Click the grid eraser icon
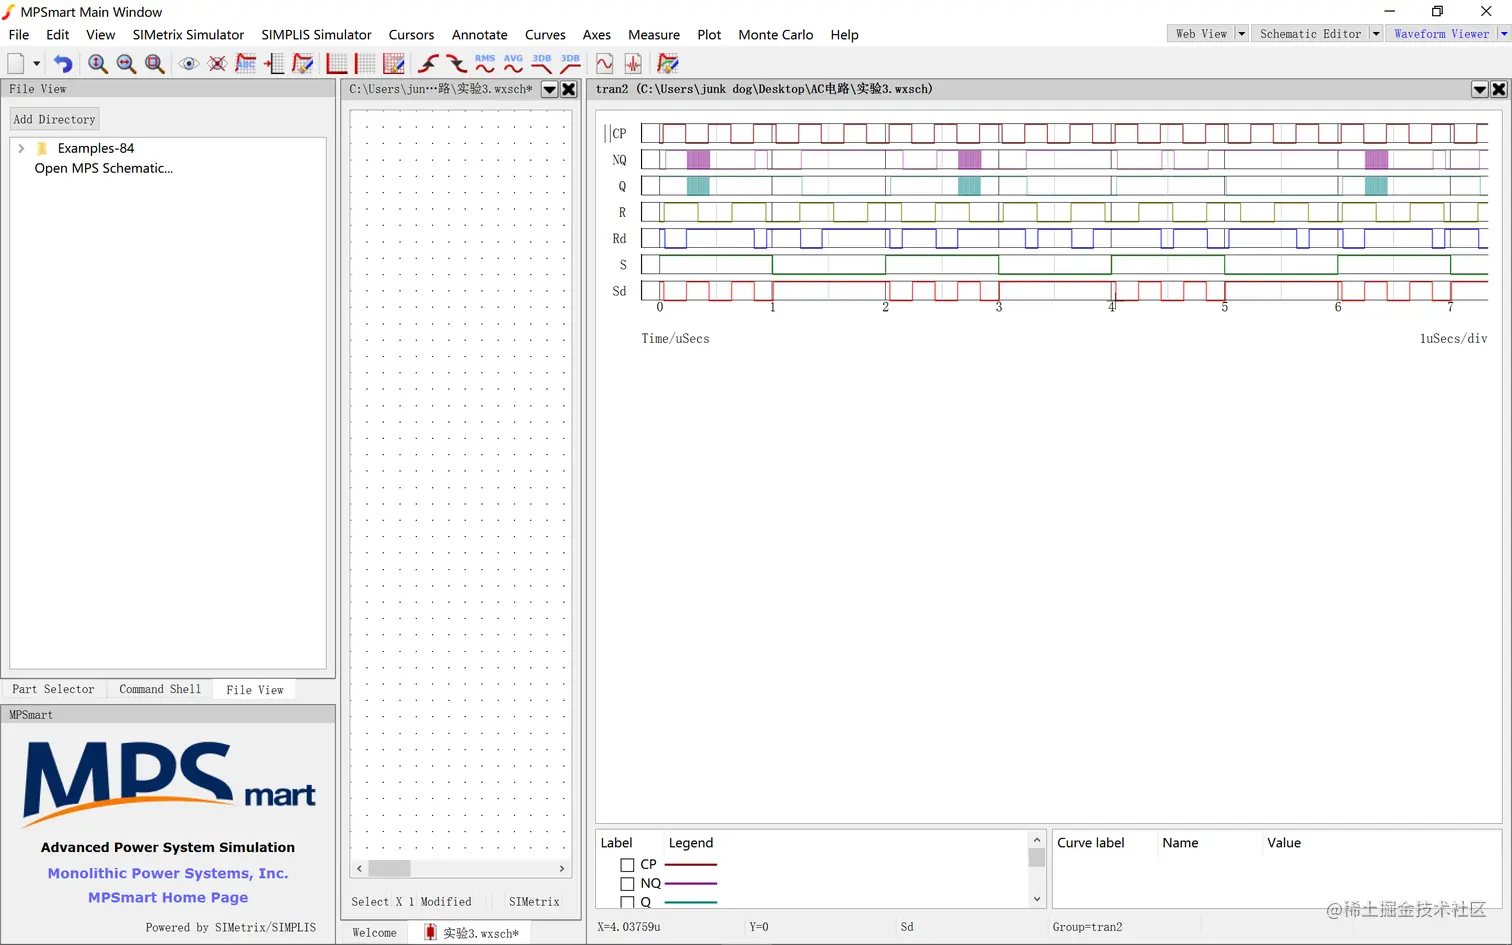Image resolution: width=1512 pixels, height=945 pixels. pos(394,64)
